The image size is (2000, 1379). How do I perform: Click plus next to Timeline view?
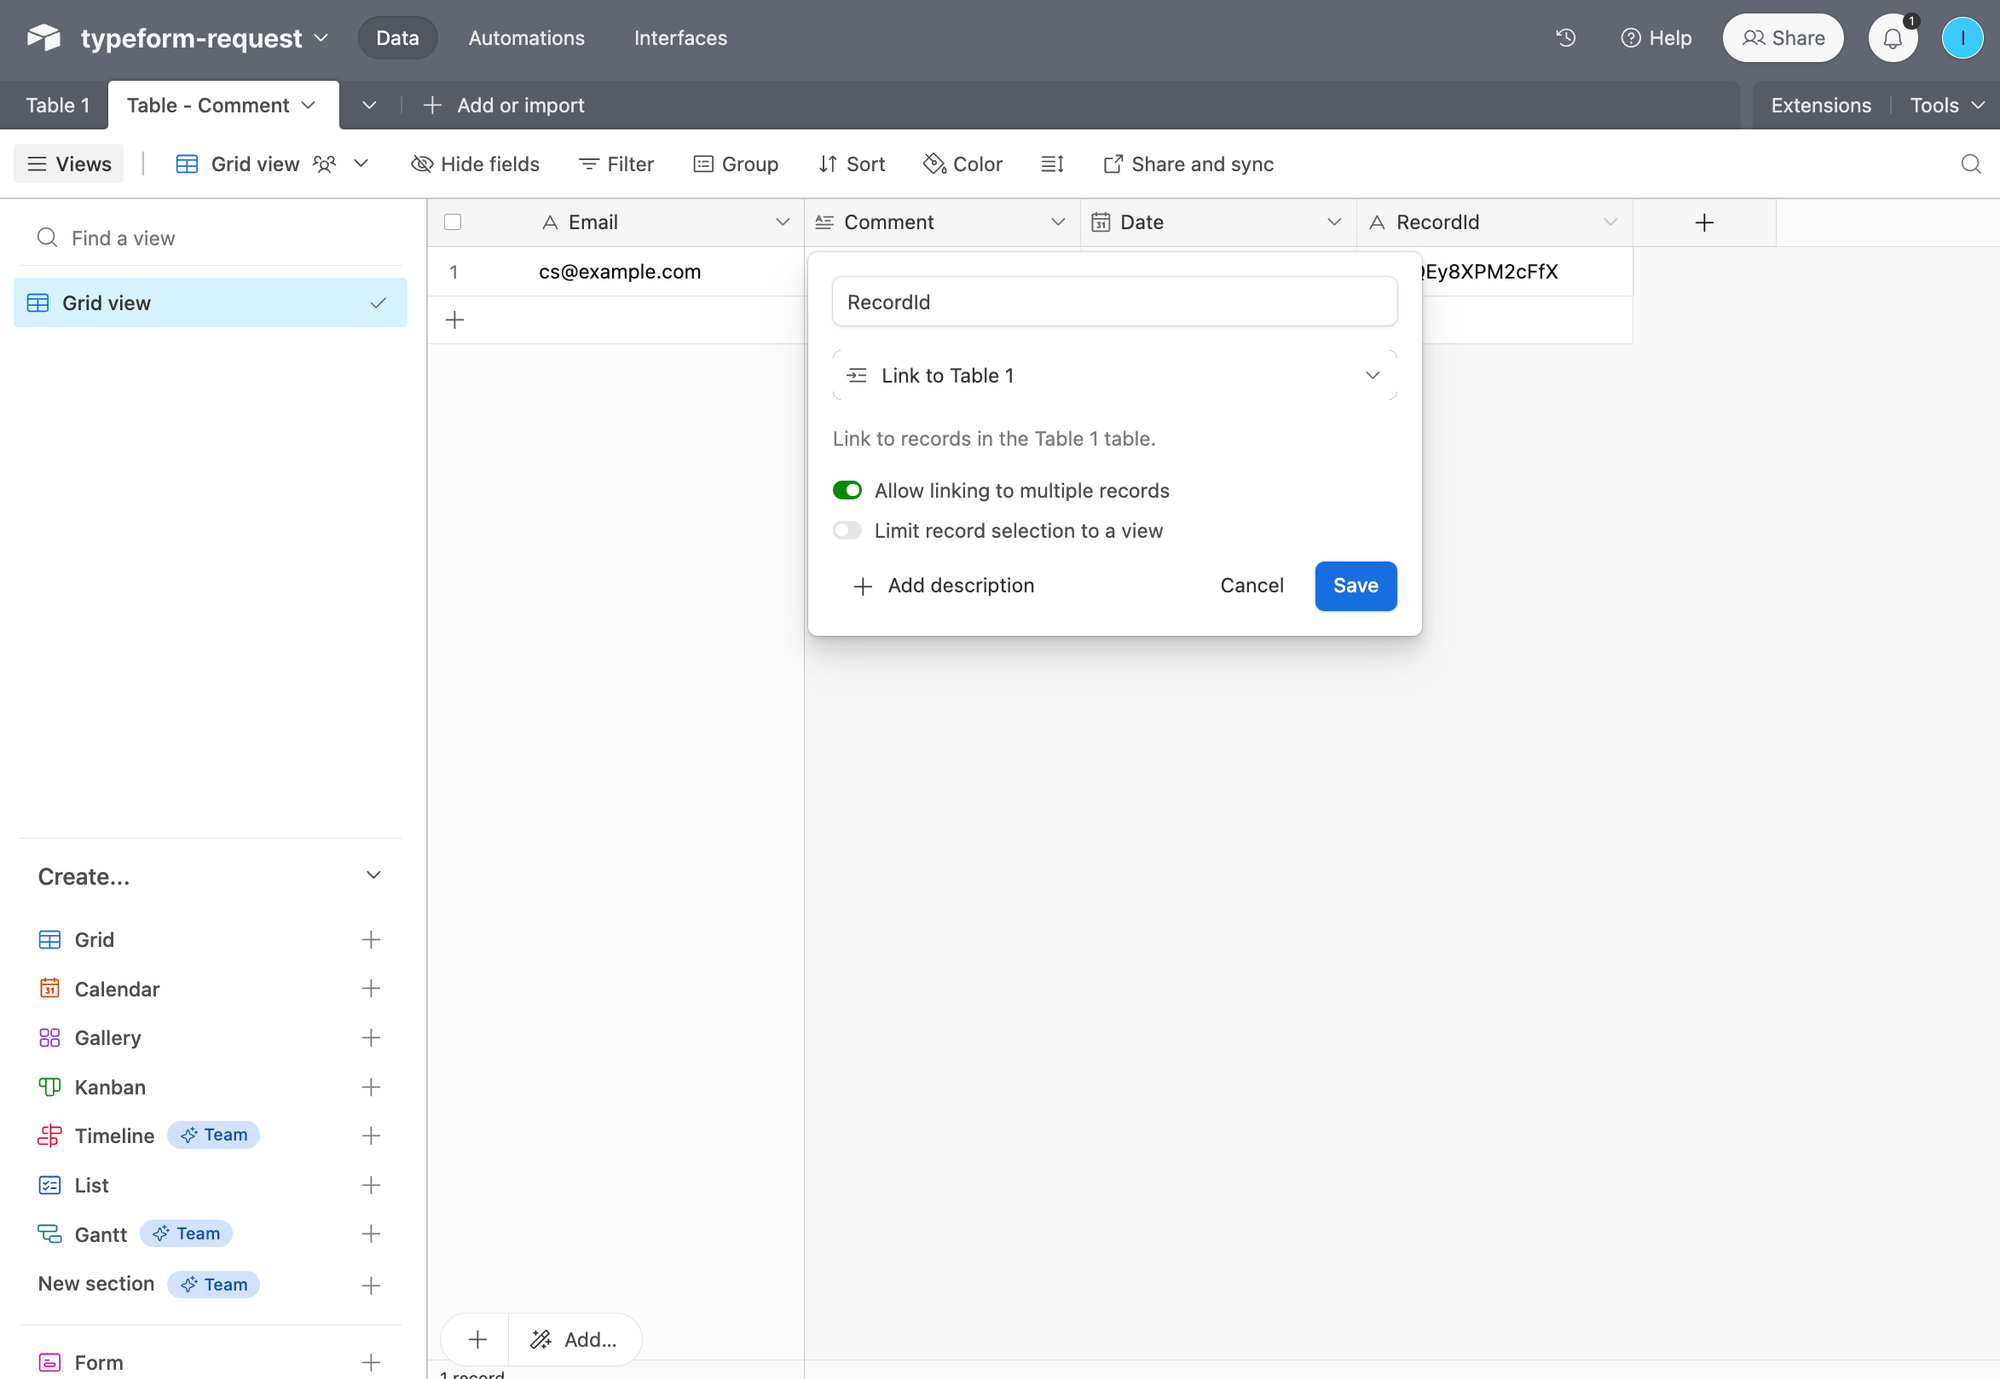(371, 1136)
